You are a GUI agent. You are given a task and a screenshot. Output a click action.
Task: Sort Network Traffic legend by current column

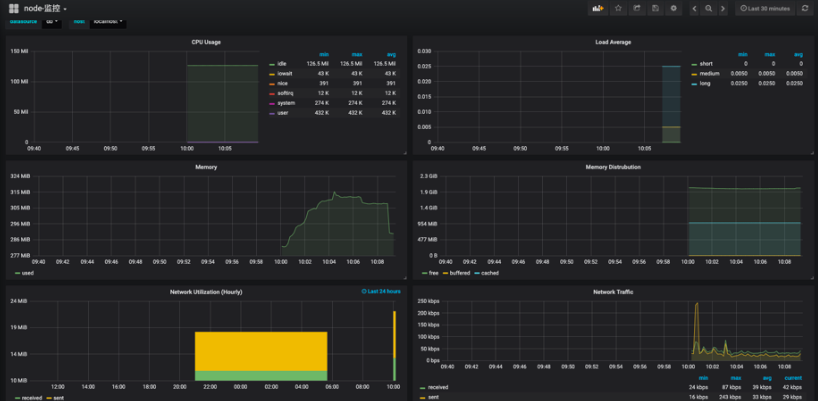[x=793, y=378]
